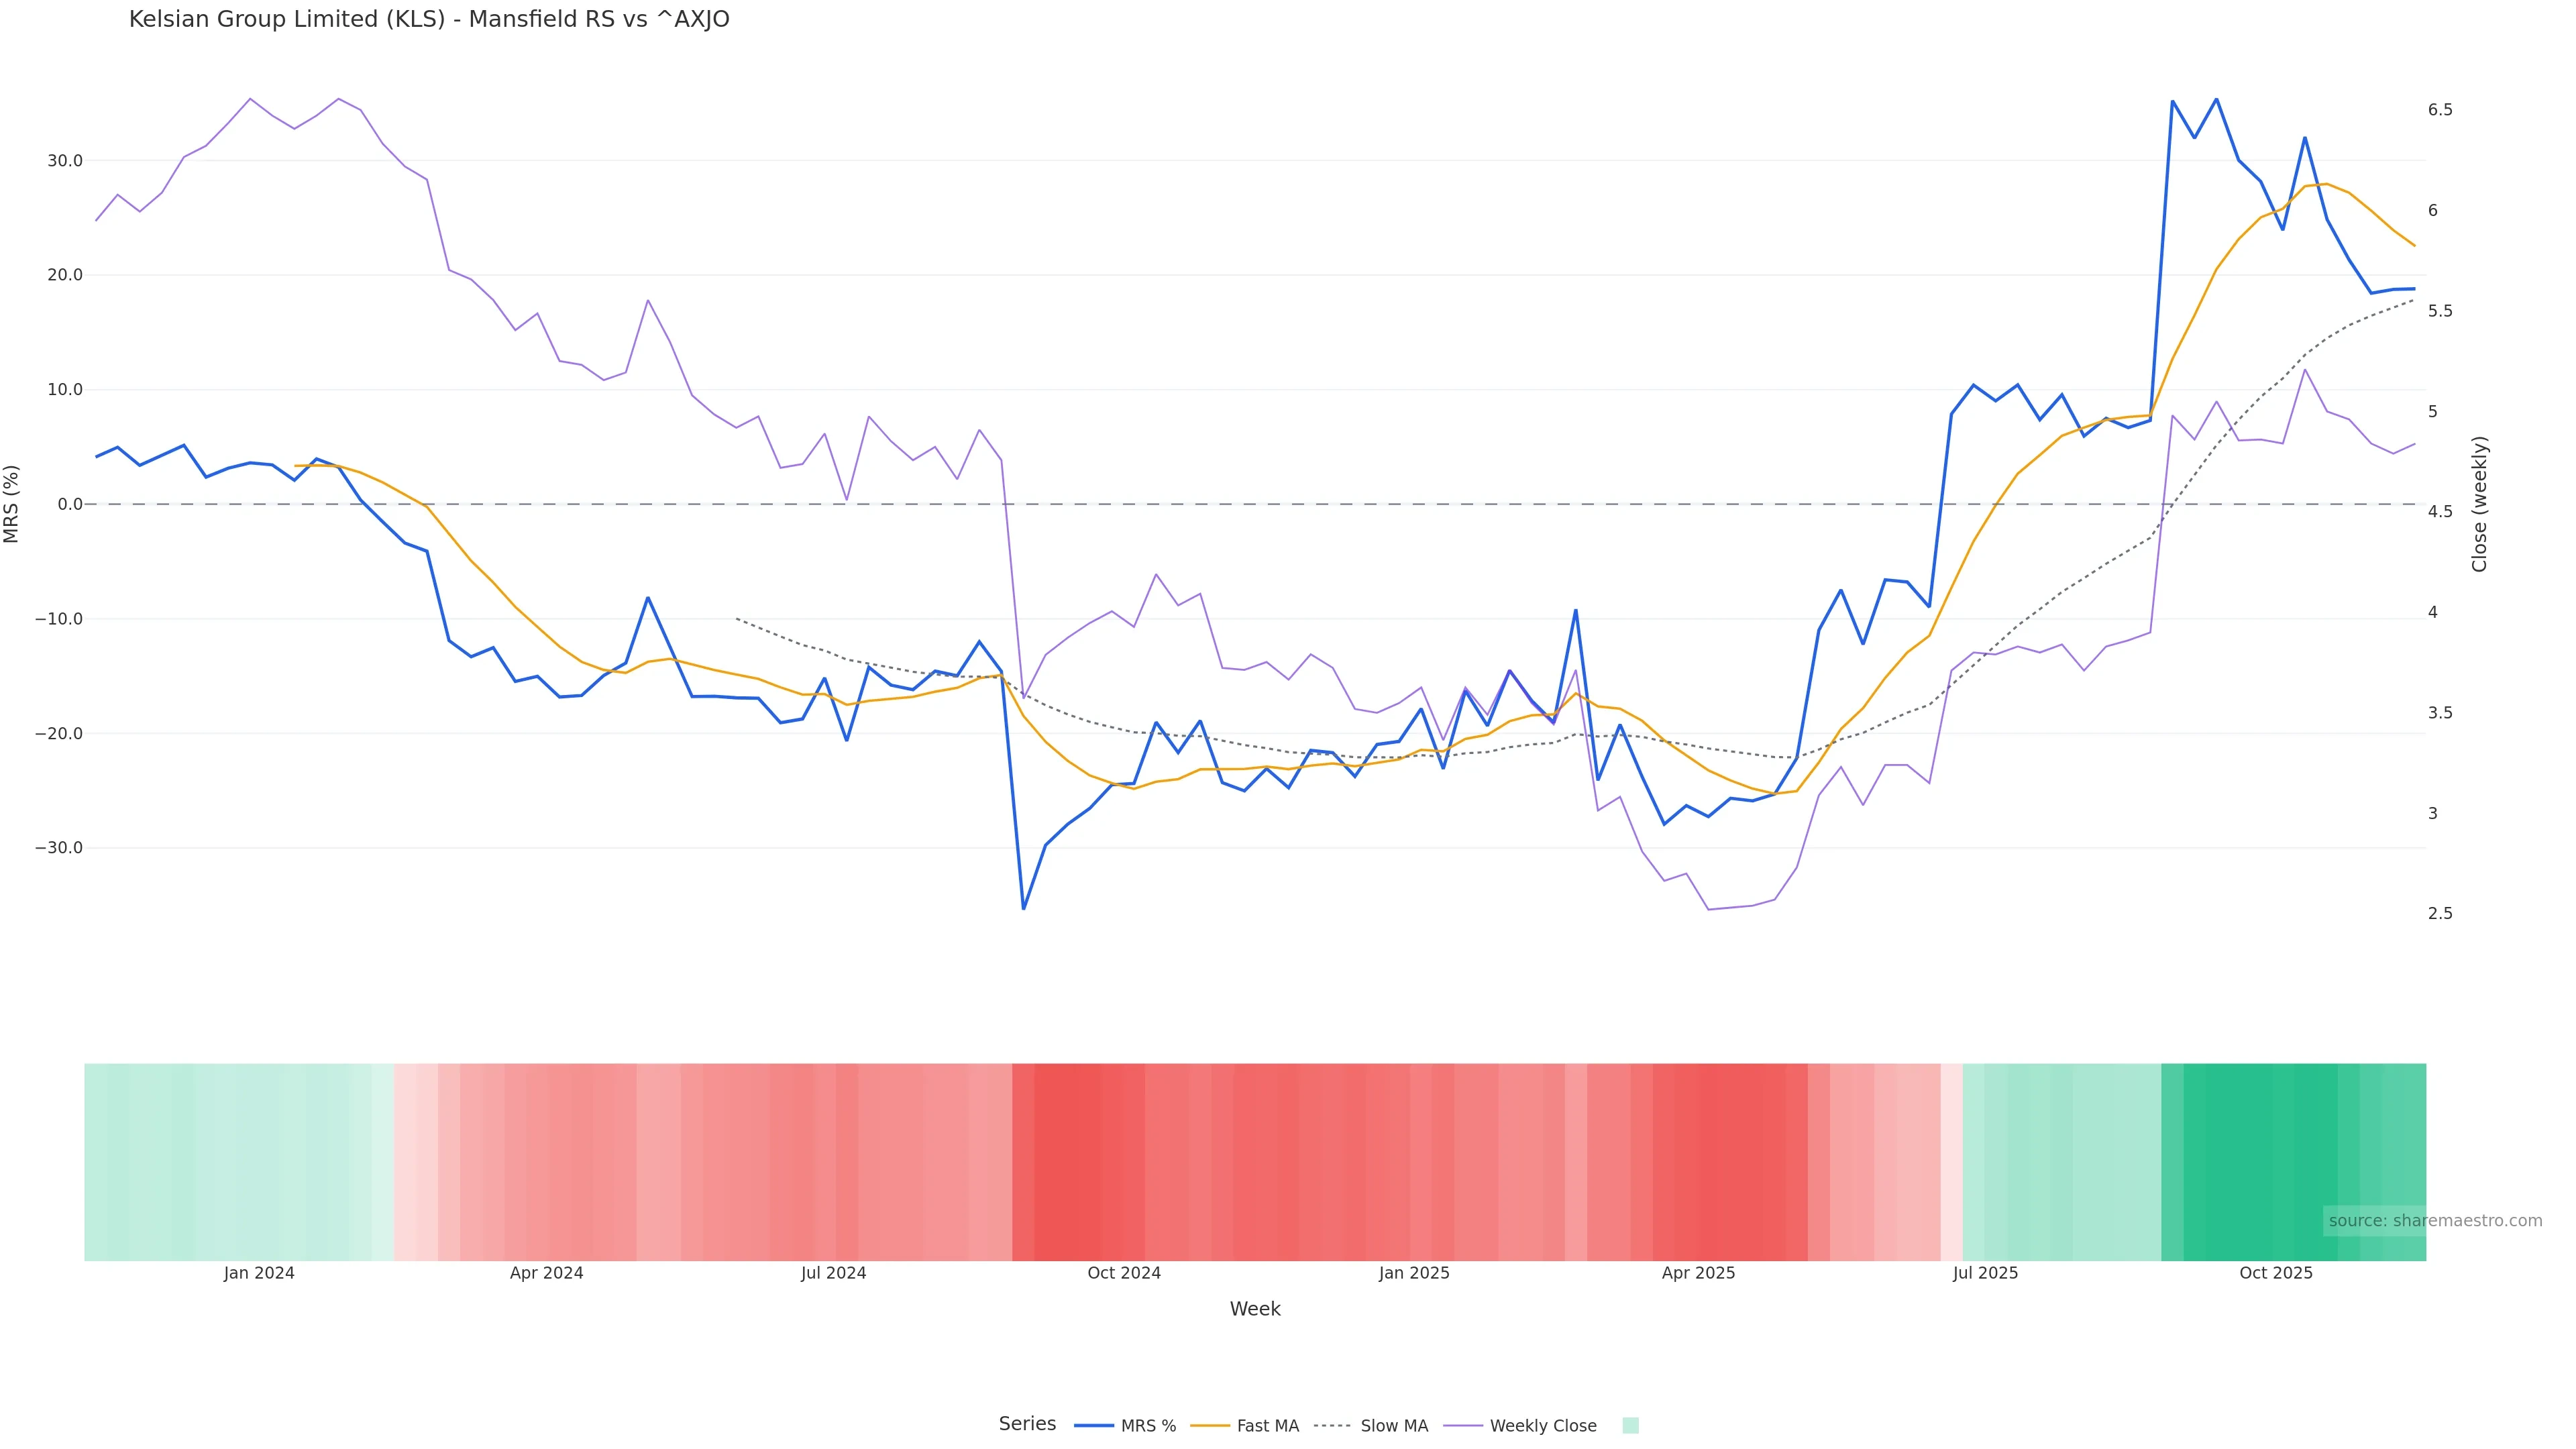Click the 30.0 tick on MRS axis

point(65,161)
